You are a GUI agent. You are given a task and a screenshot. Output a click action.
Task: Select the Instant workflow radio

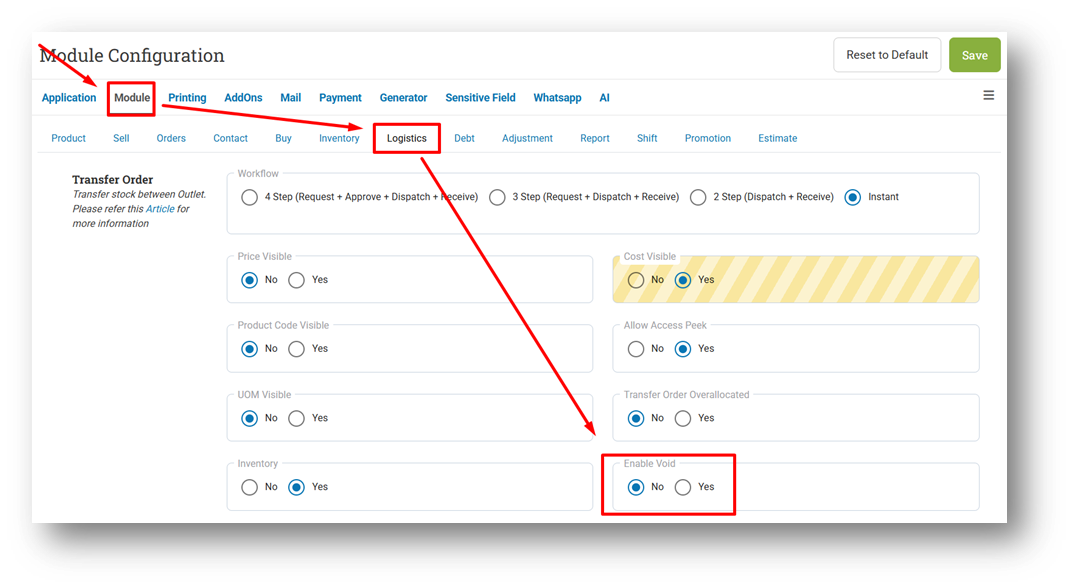[853, 198]
